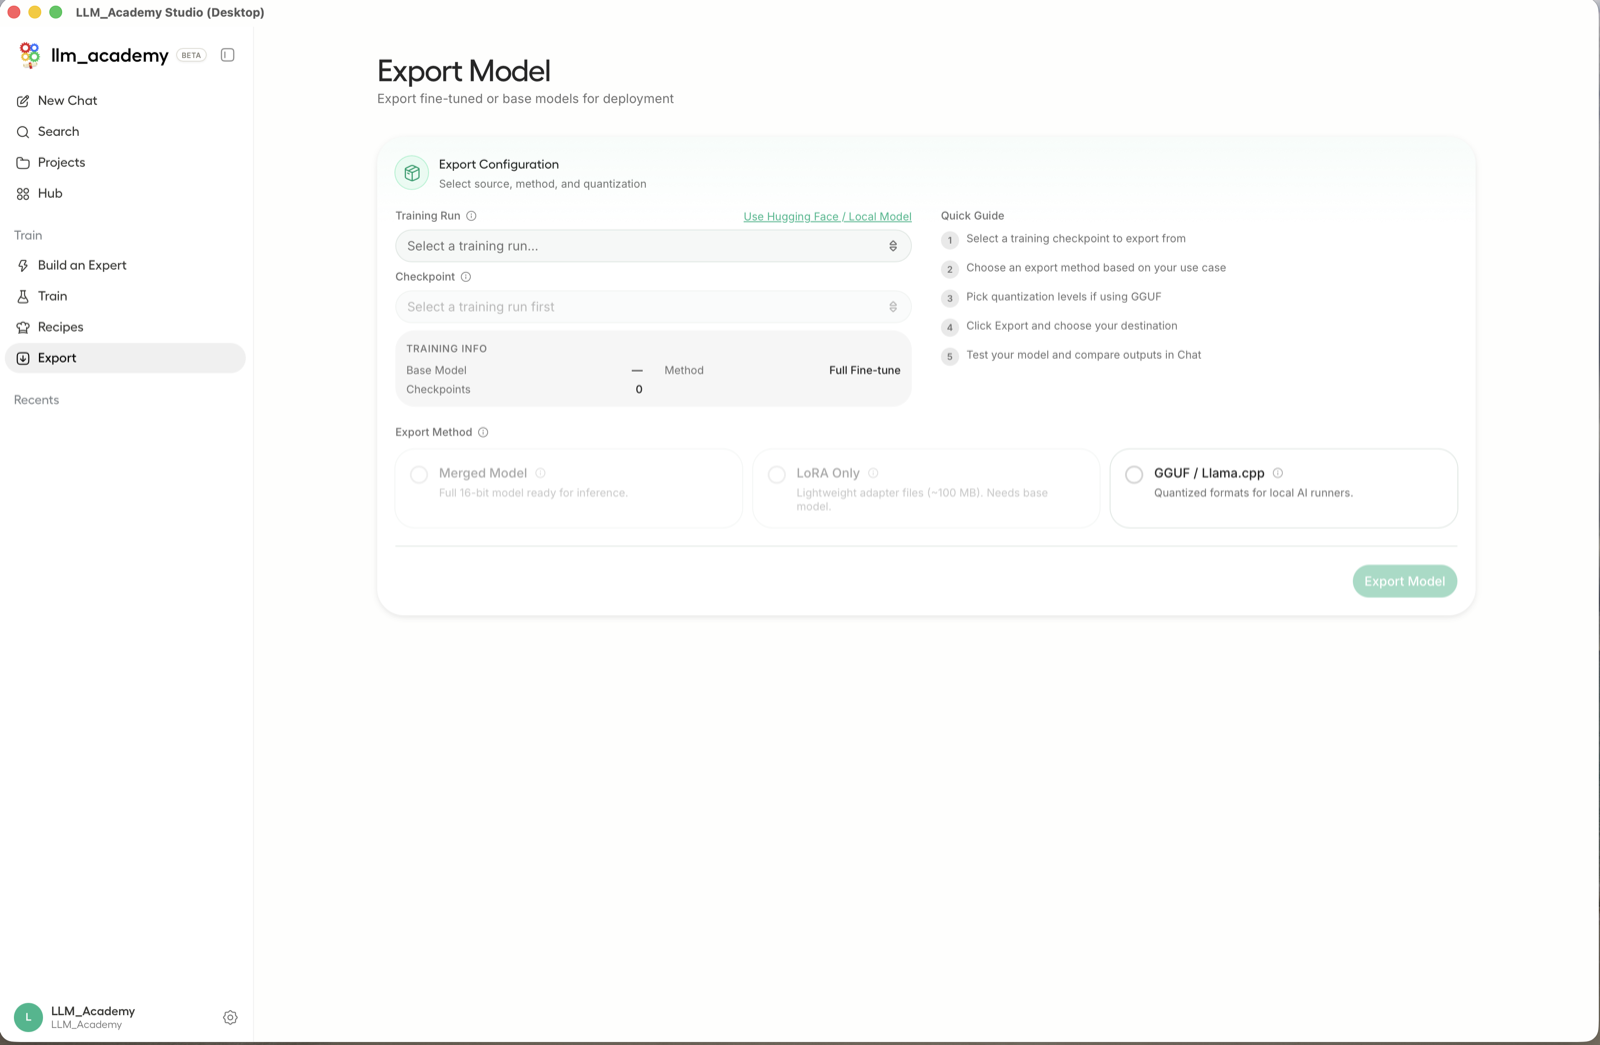Click the llm_academy colorful logo icon
Image resolution: width=1600 pixels, height=1045 pixels.
click(30, 55)
